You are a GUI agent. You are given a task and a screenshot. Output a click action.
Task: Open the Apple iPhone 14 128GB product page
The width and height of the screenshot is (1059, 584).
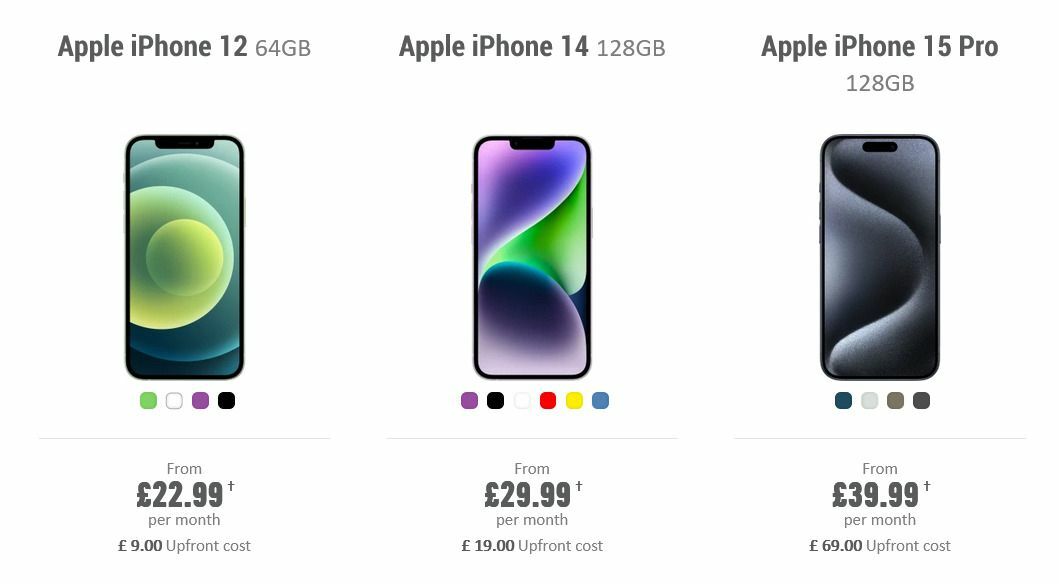[x=532, y=46]
